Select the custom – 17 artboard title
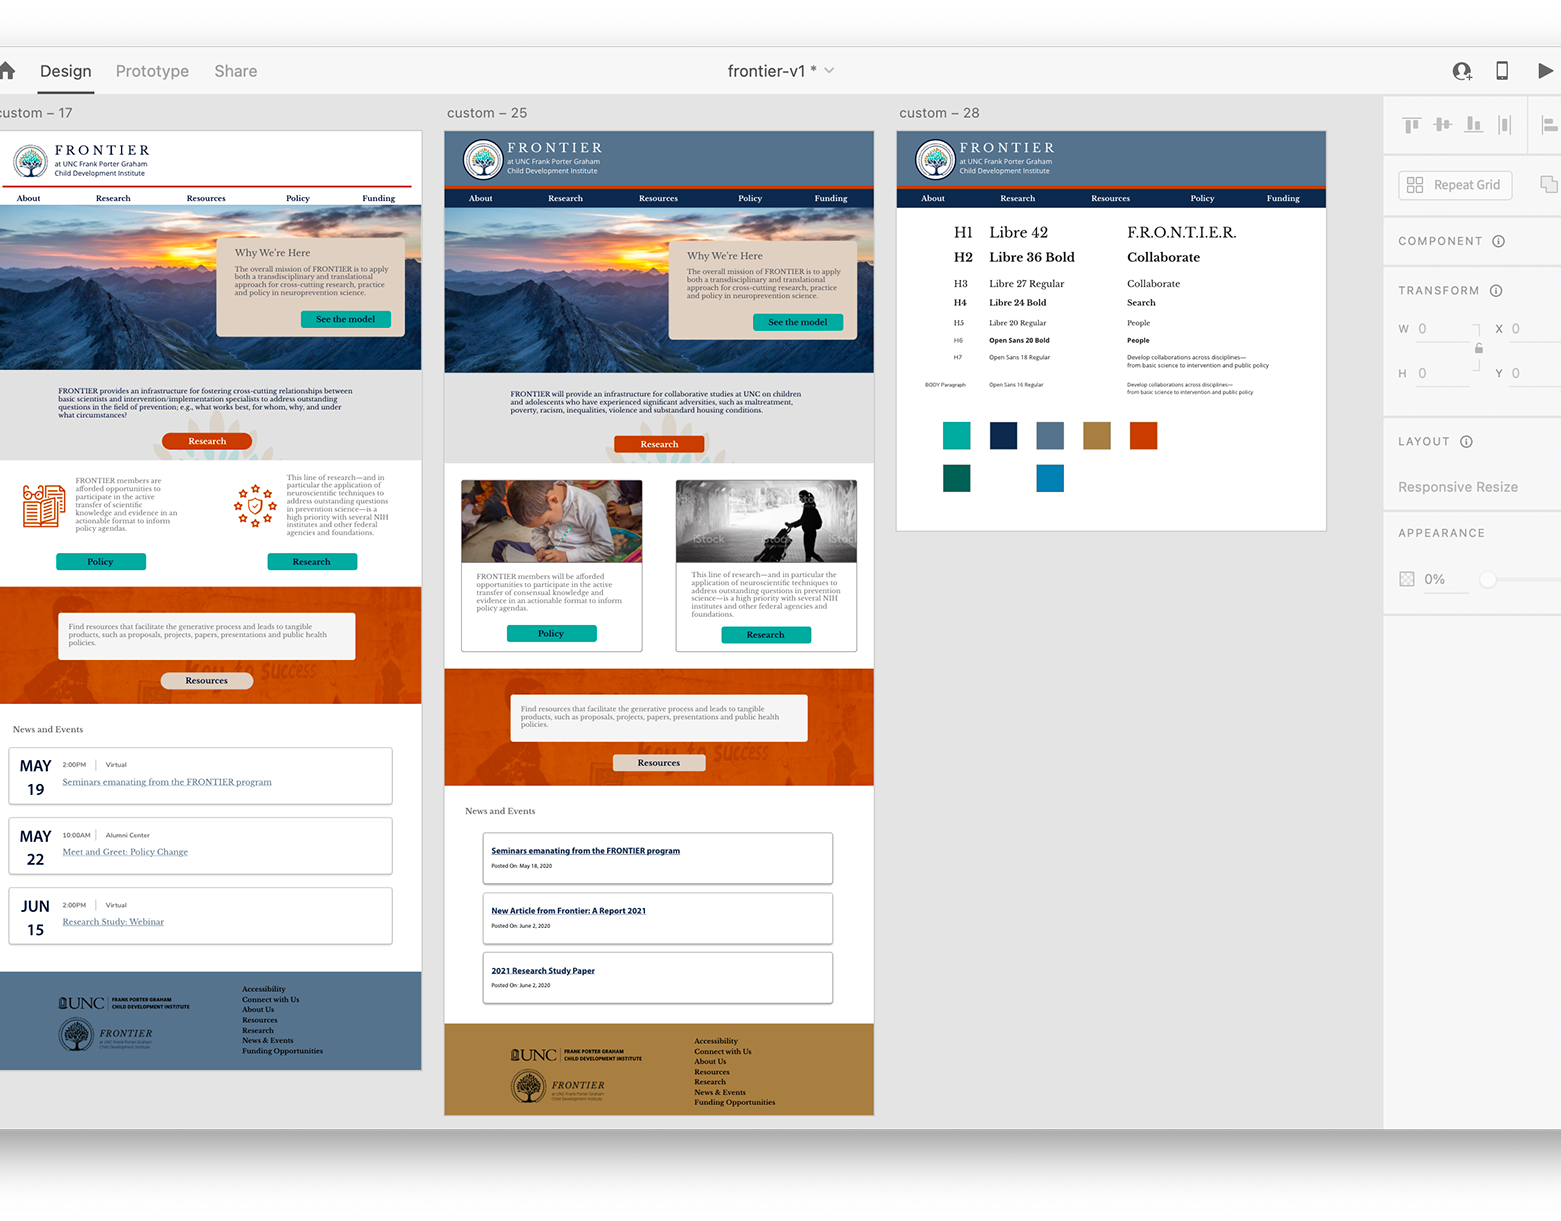Screen dimensions: 1561x1221 pyautogui.click(x=36, y=113)
